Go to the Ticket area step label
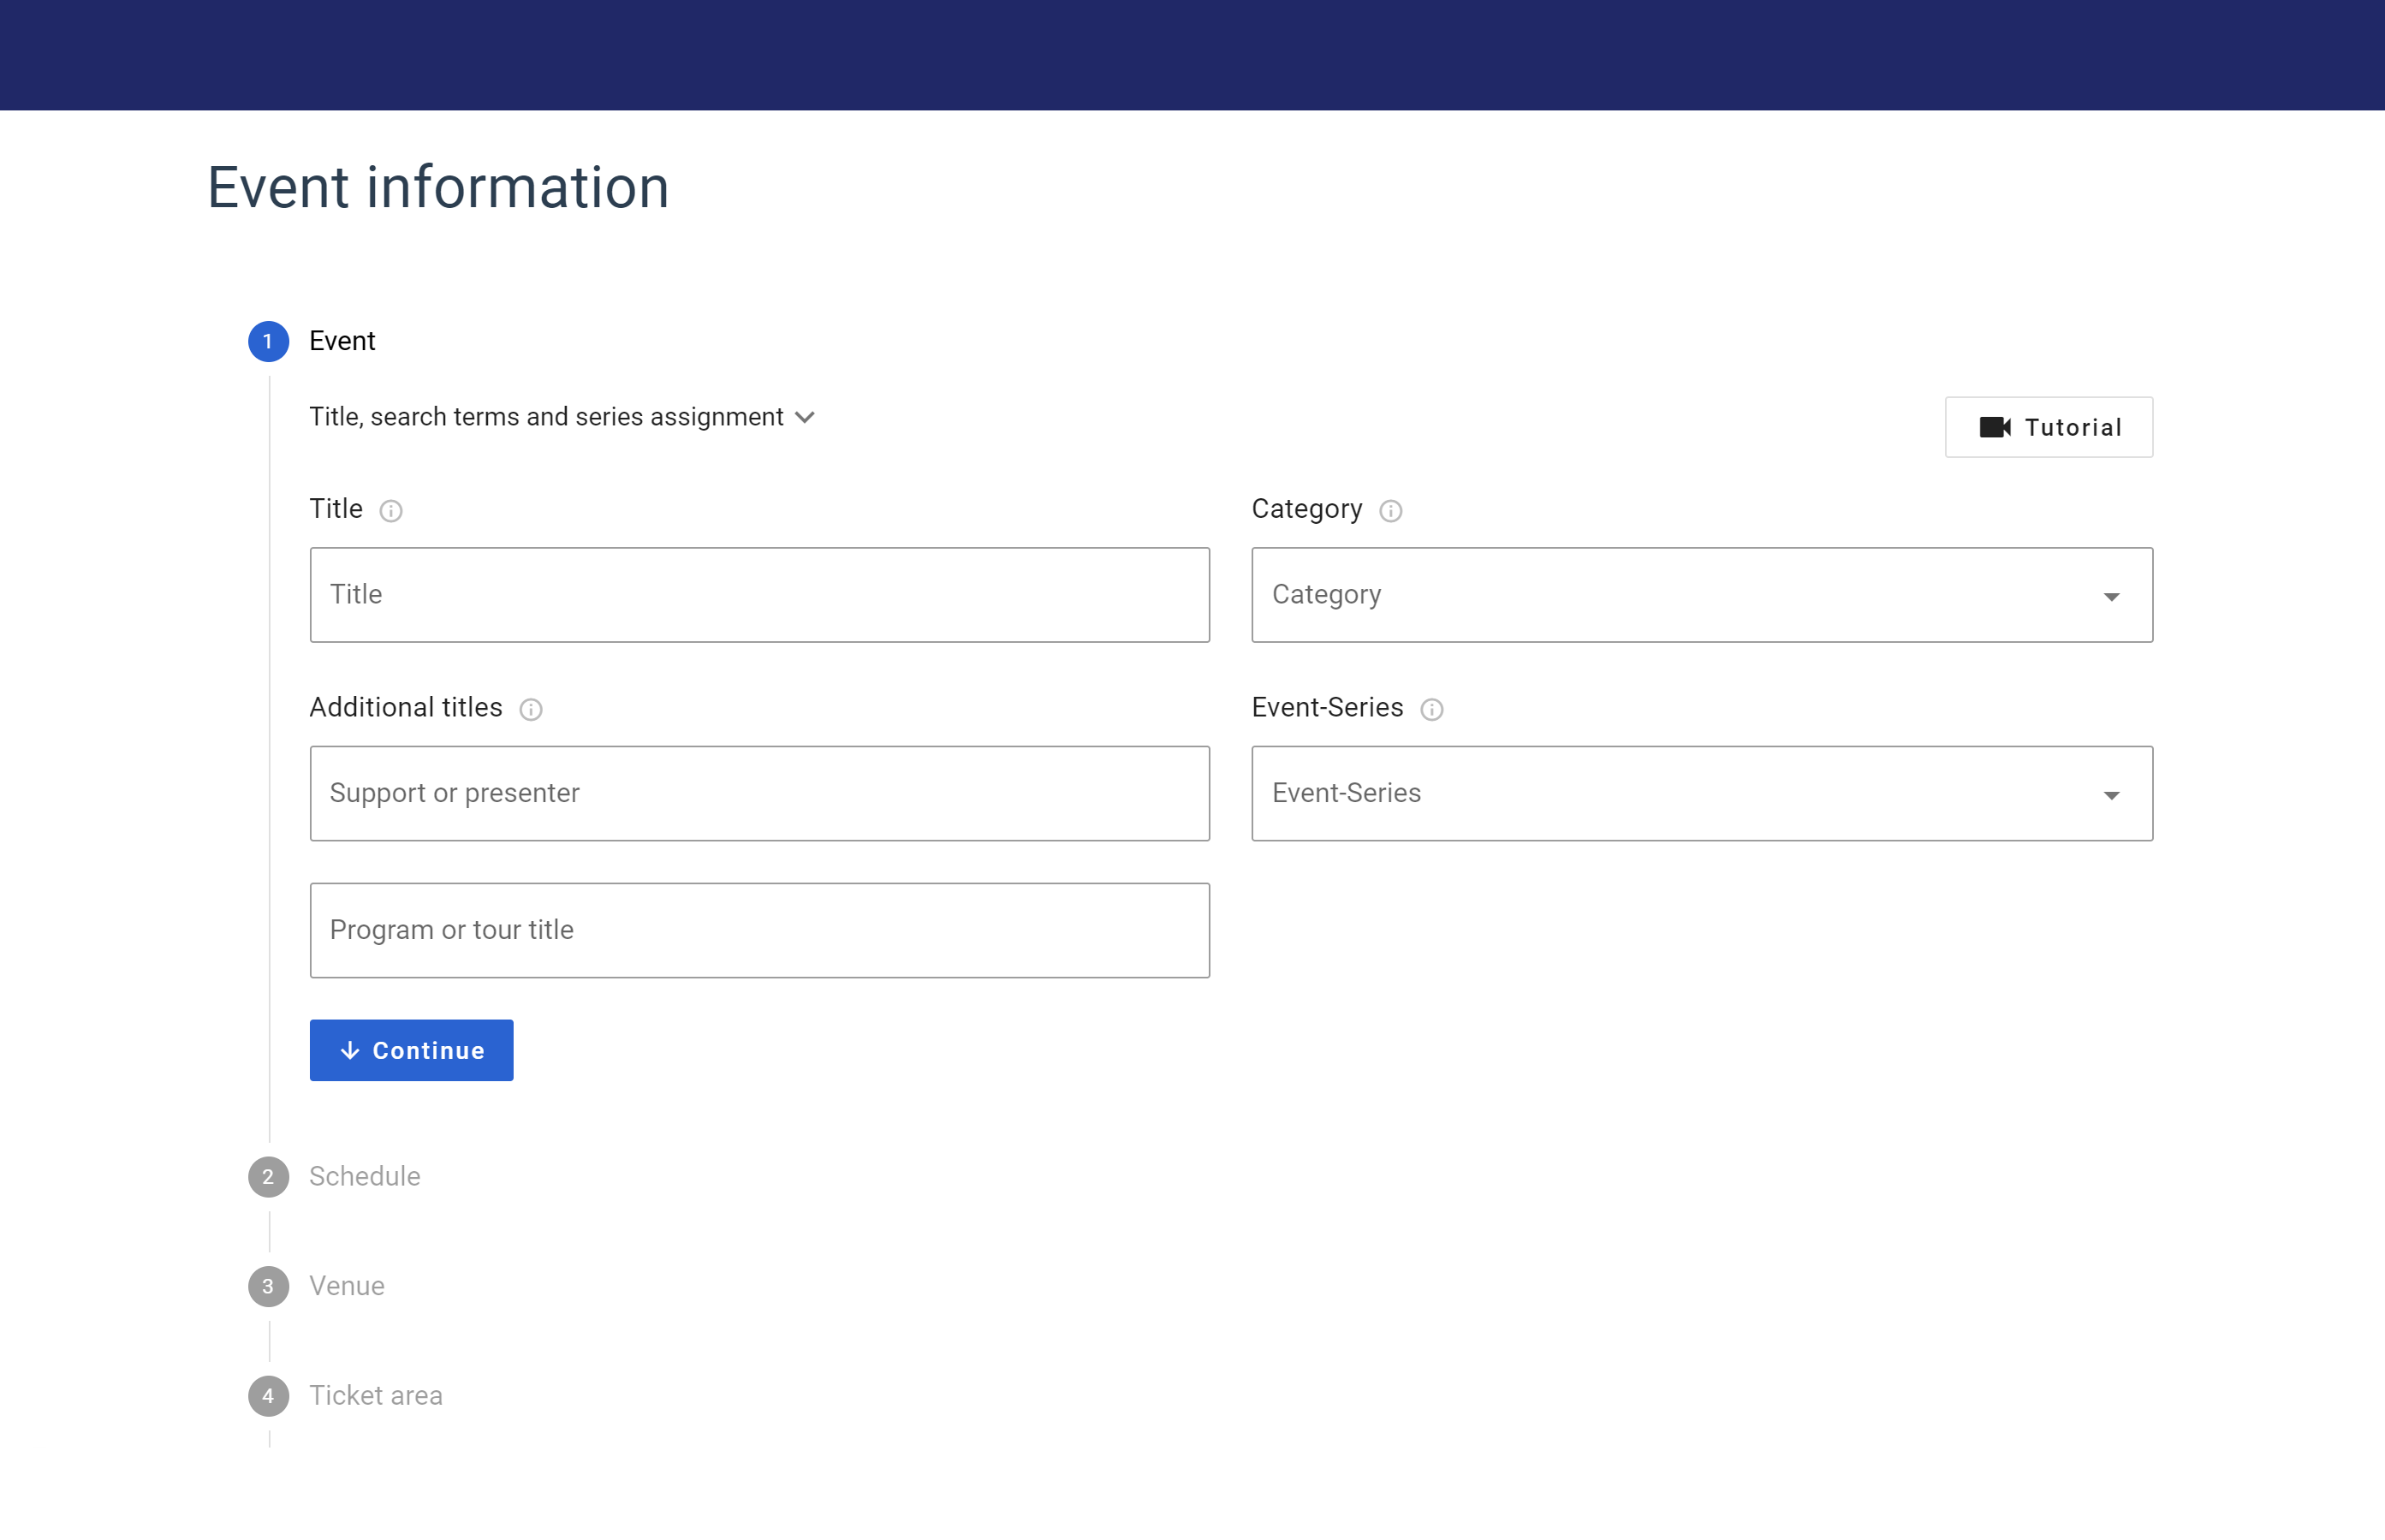This screenshot has width=2385, height=1540. tap(375, 1395)
